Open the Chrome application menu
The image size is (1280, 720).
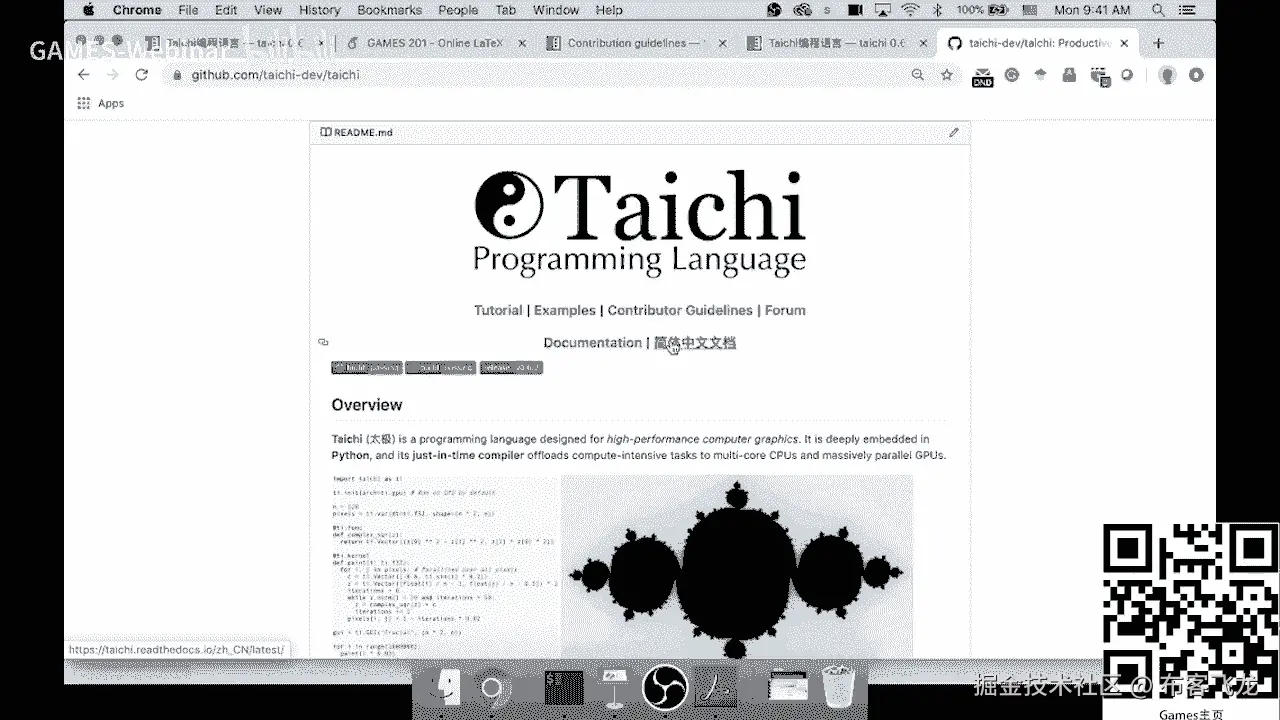click(137, 10)
